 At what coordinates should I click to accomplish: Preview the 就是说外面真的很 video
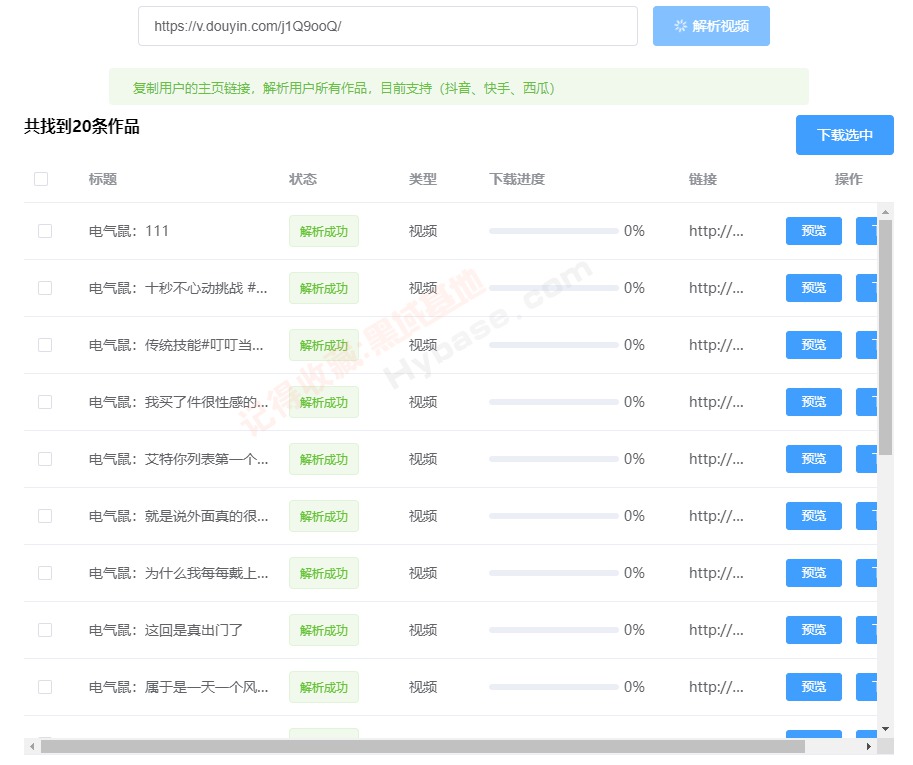pos(813,516)
